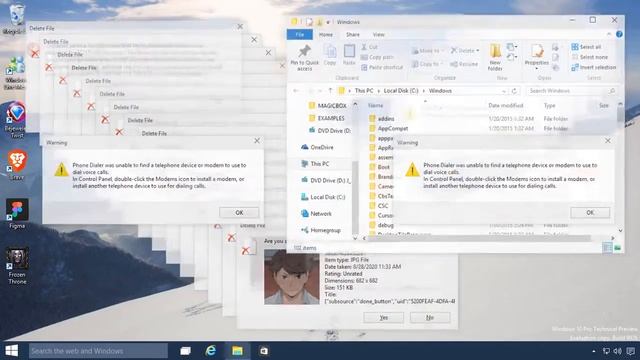Open the Move to dropdown
This screenshot has width=640, height=360.
pos(427,51)
